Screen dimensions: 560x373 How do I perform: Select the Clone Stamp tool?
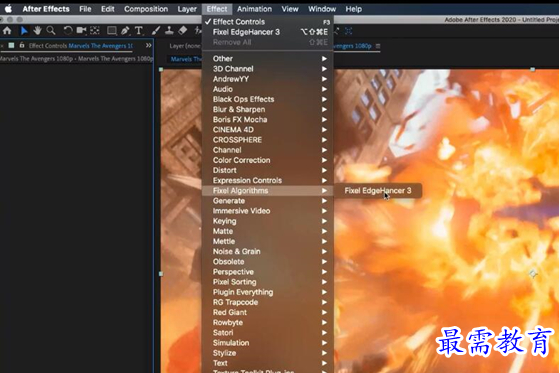click(169, 31)
